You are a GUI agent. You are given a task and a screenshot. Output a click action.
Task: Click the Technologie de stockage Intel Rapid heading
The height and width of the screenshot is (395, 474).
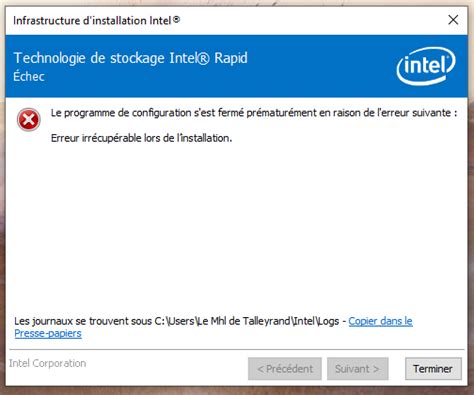130,58
